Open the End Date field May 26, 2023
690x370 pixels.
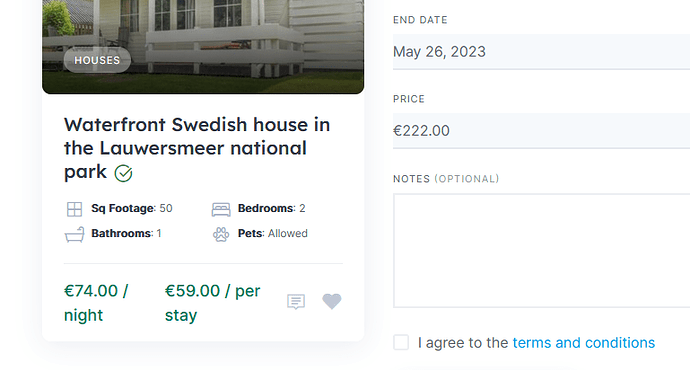pos(541,52)
